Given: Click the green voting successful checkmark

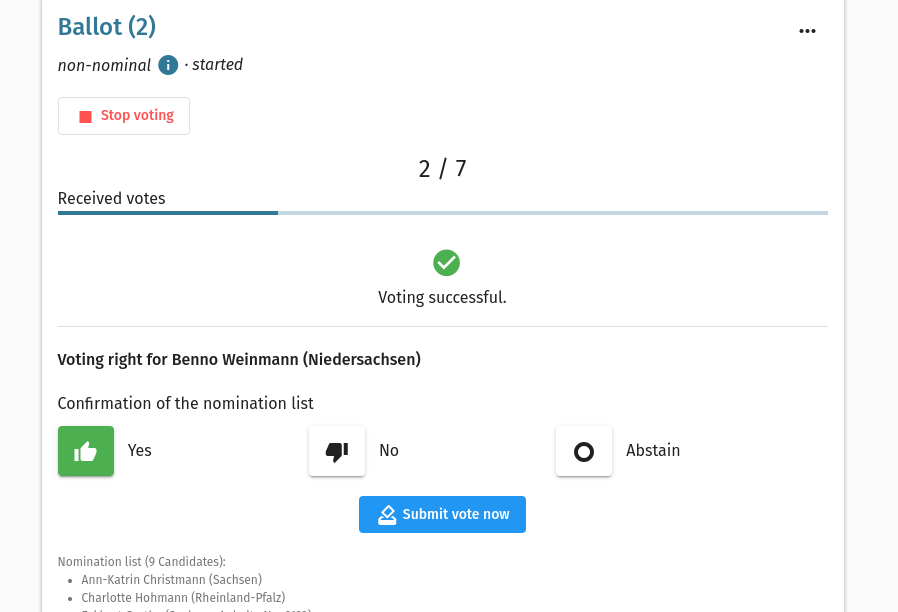Looking at the screenshot, I should click(x=446, y=263).
